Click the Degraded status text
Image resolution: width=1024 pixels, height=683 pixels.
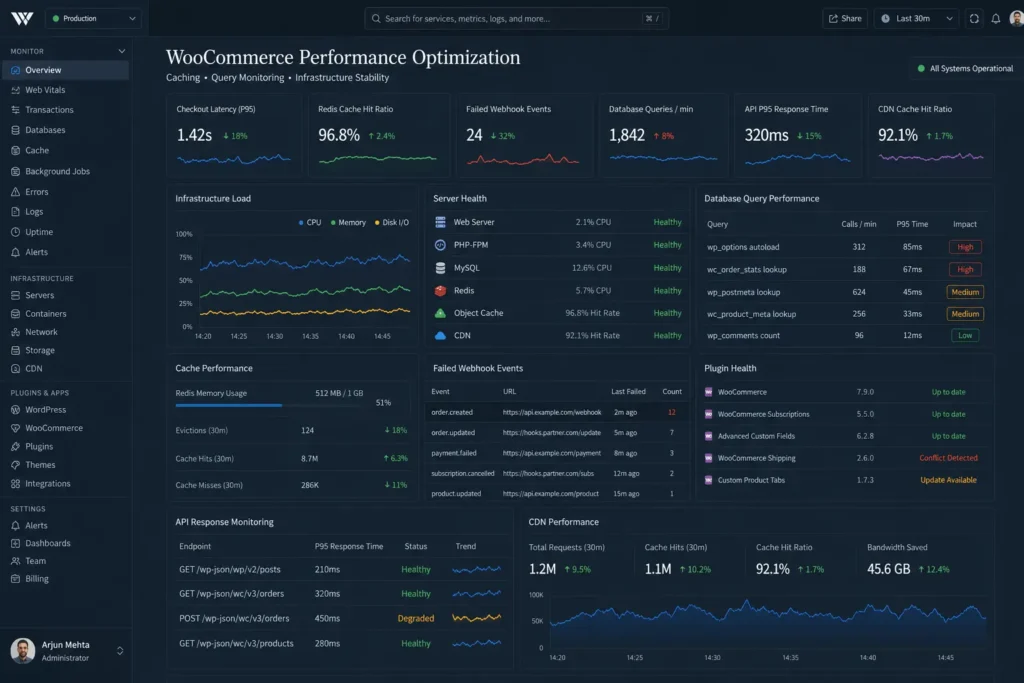[415, 618]
